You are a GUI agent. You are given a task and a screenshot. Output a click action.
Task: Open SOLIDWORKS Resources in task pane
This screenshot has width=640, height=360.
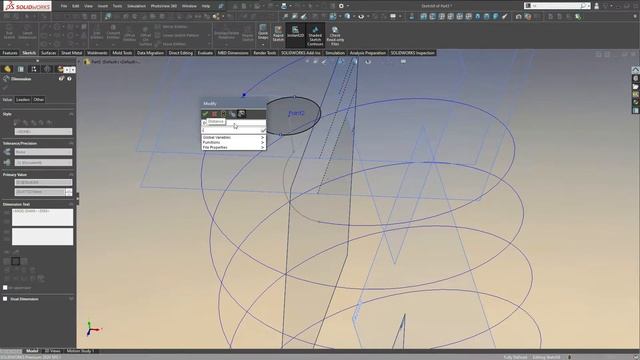tap(636, 70)
